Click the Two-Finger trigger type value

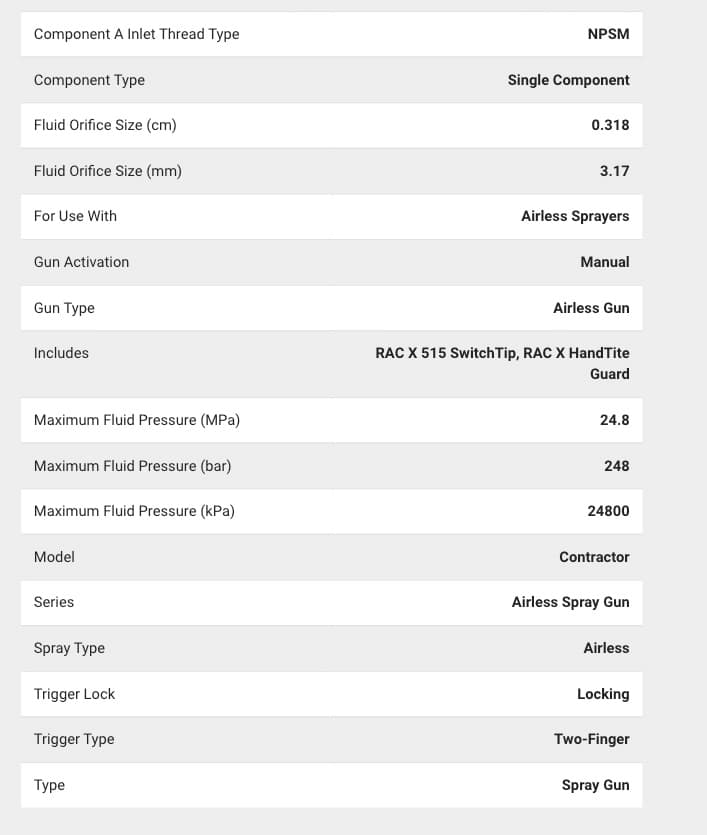pos(591,739)
